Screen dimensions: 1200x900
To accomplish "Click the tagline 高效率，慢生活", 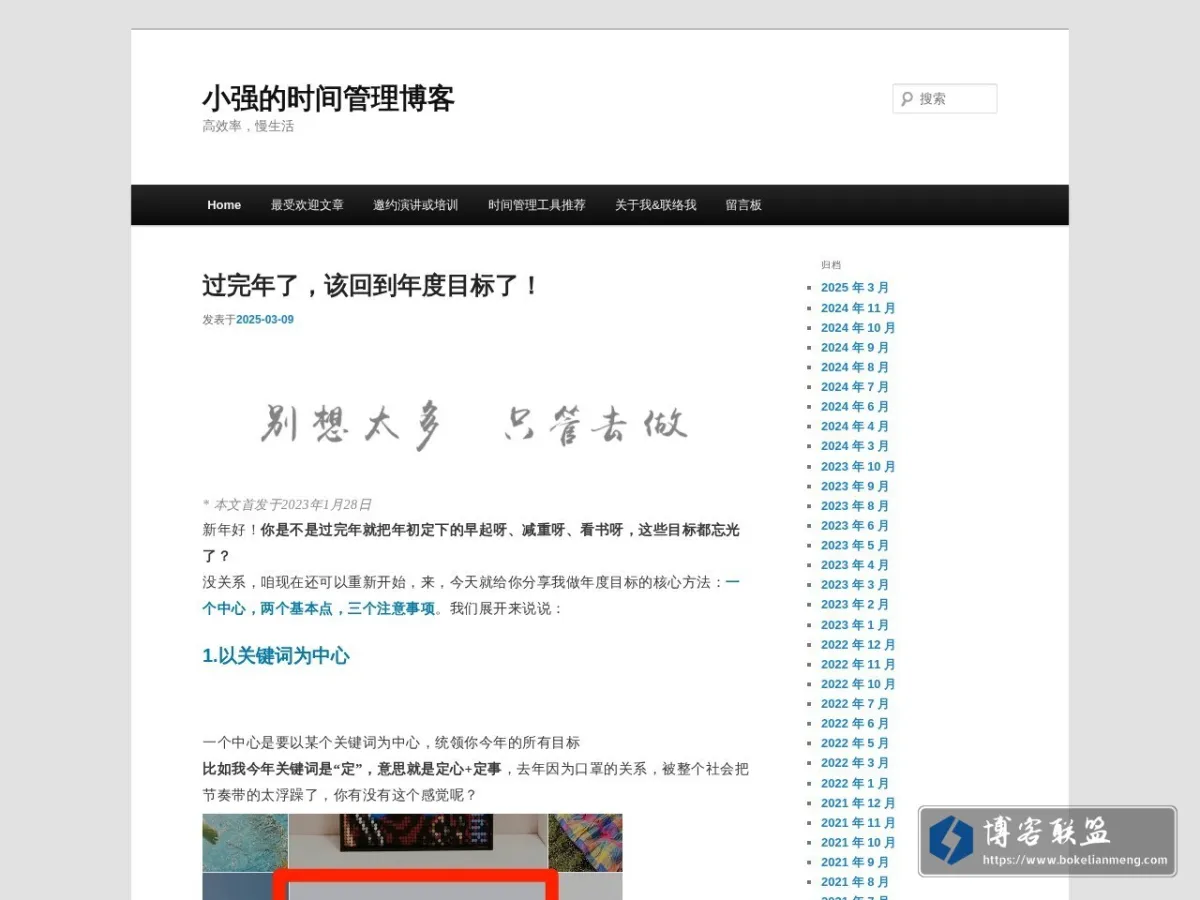I will point(248,126).
